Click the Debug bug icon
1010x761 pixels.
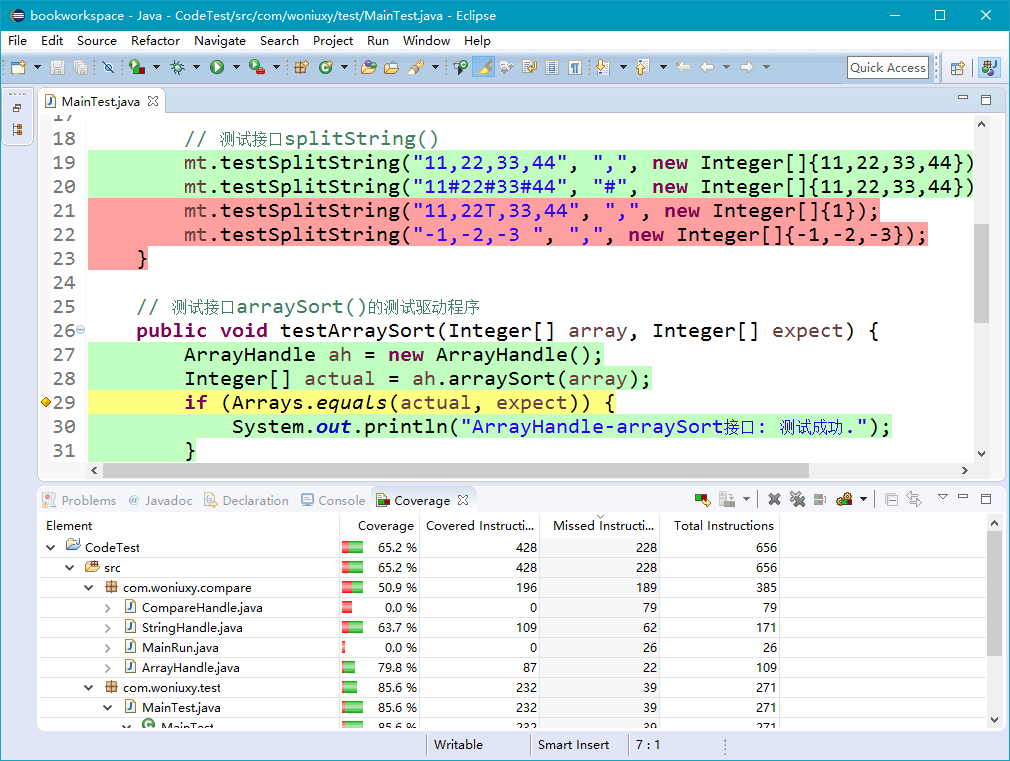(178, 67)
